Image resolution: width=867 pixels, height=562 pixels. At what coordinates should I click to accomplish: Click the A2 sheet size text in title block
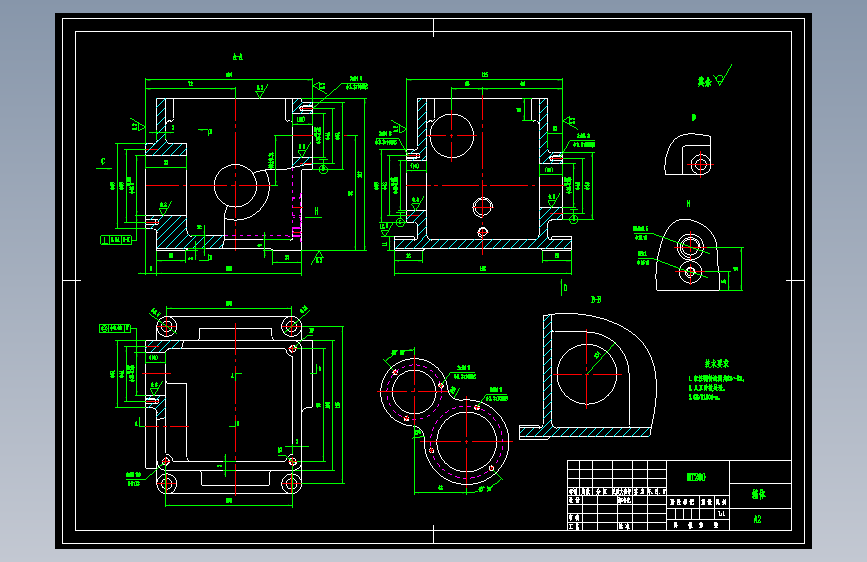click(x=757, y=519)
